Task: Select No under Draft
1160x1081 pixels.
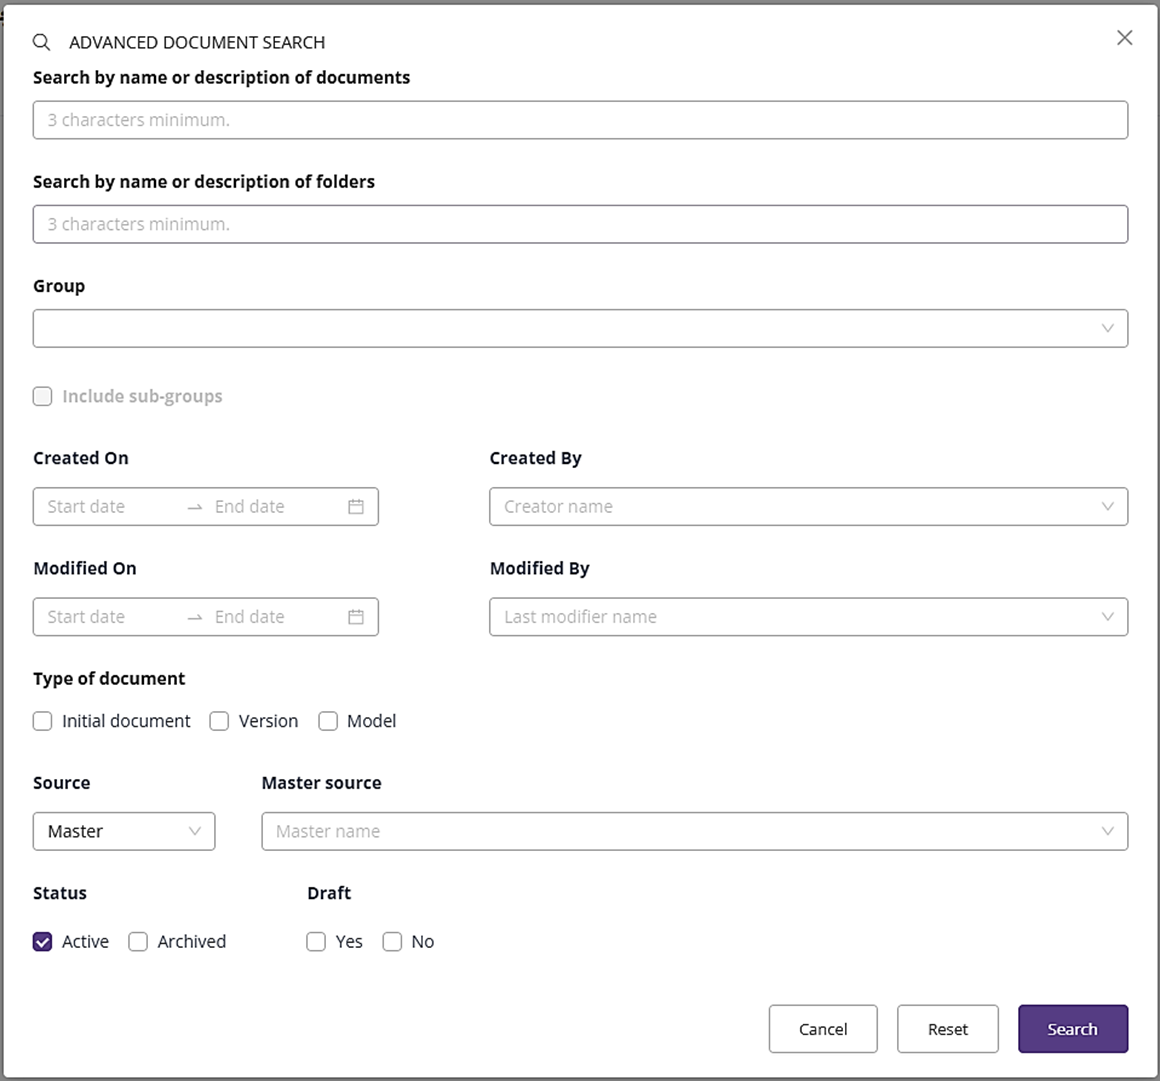Action: pos(392,942)
